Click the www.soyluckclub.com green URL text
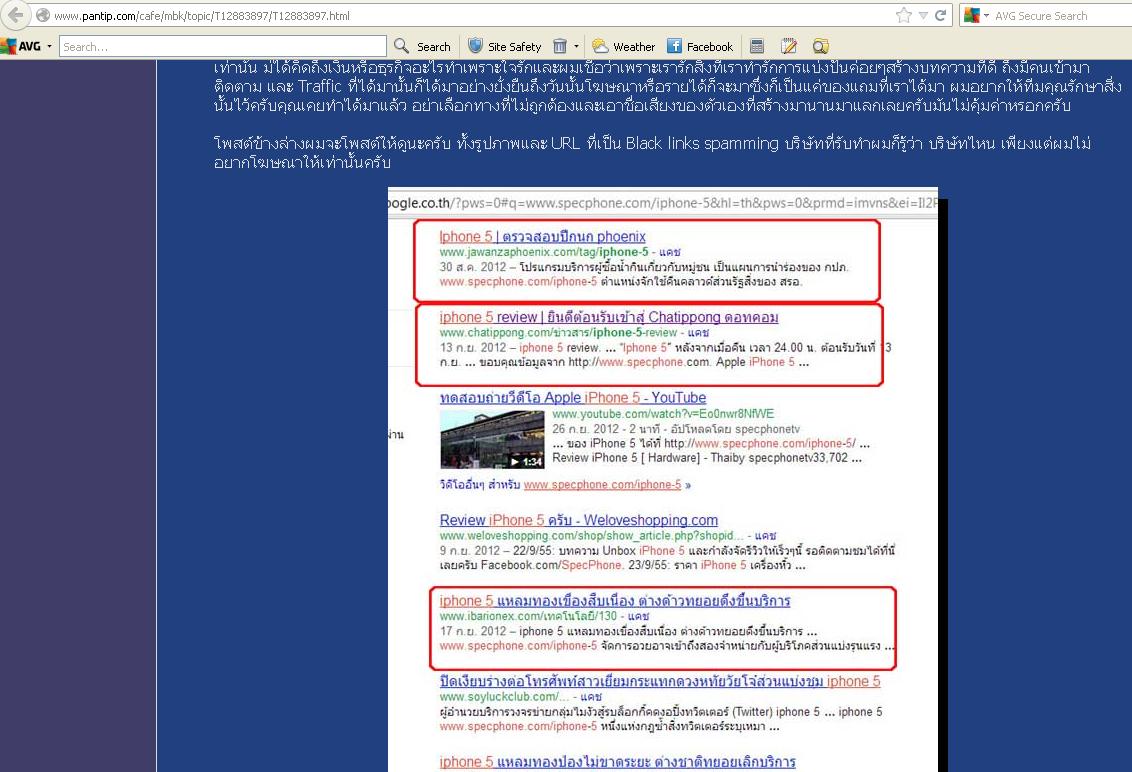This screenshot has width=1132, height=772. coord(503,697)
